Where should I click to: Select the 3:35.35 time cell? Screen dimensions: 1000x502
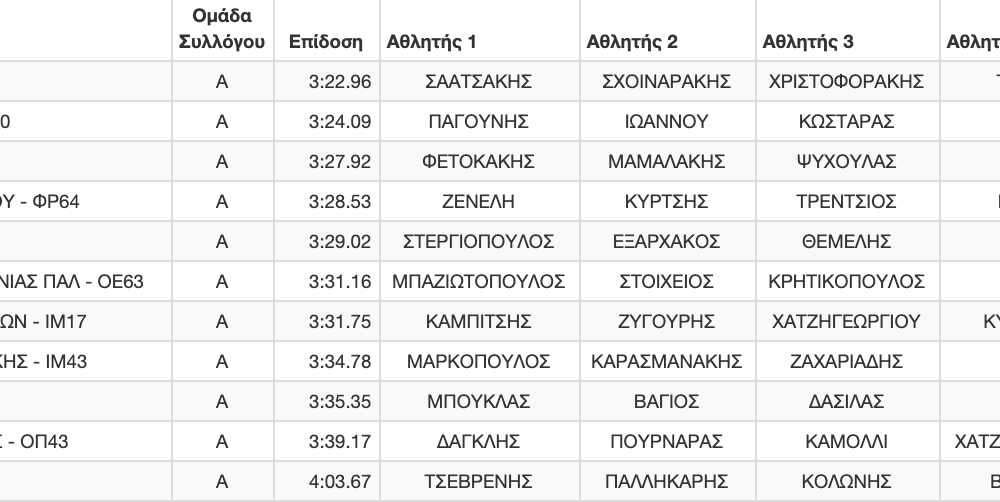pyautogui.click(x=327, y=401)
